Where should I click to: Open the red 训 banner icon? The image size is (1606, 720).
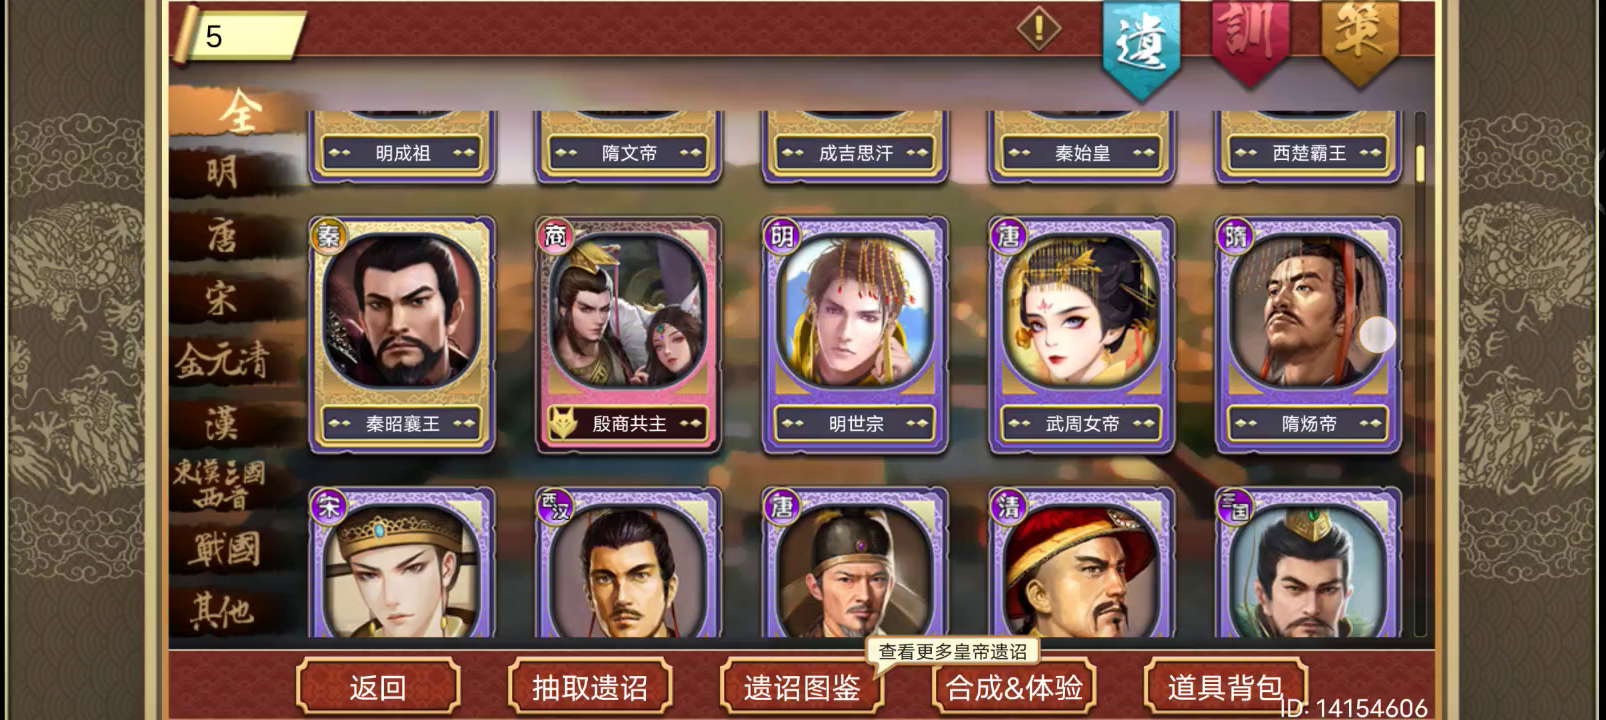(x=1250, y=40)
